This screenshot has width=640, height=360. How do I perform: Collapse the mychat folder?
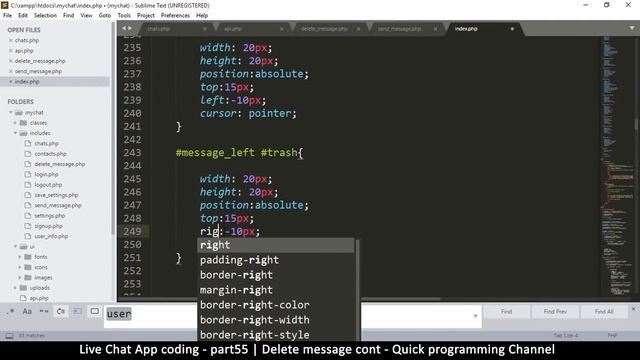(11, 112)
